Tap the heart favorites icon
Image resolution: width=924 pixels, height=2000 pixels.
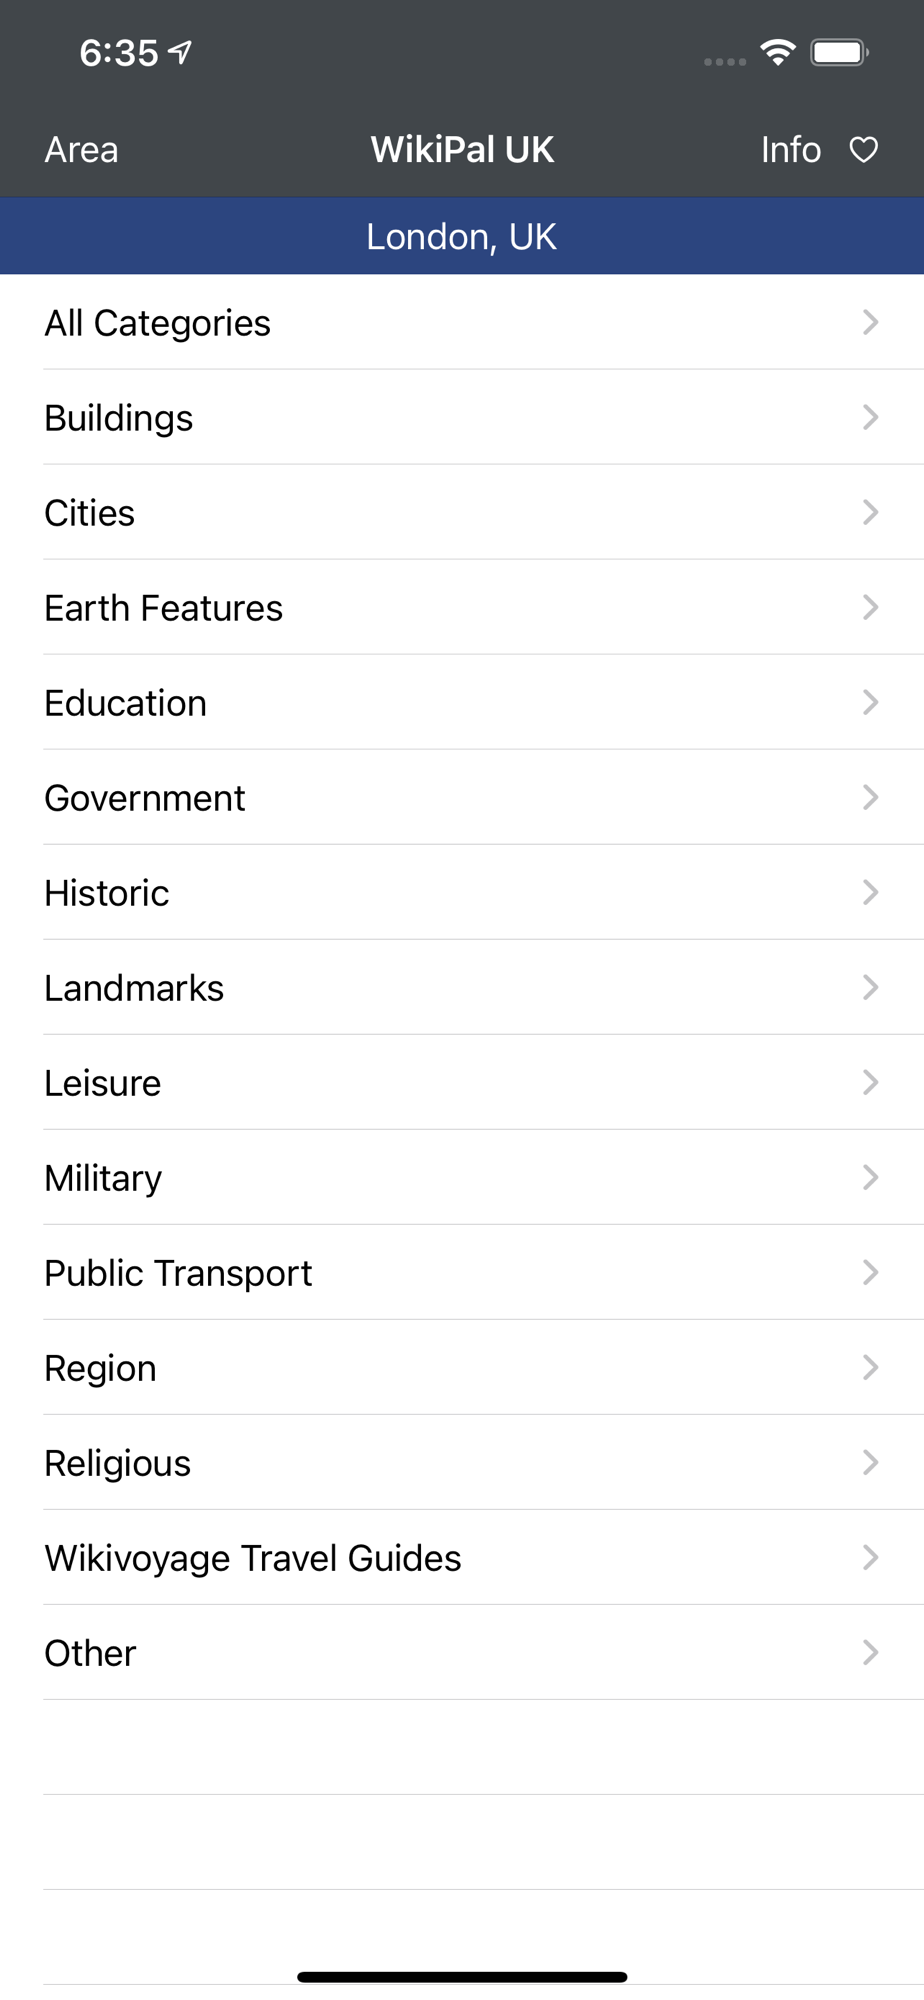point(863,150)
